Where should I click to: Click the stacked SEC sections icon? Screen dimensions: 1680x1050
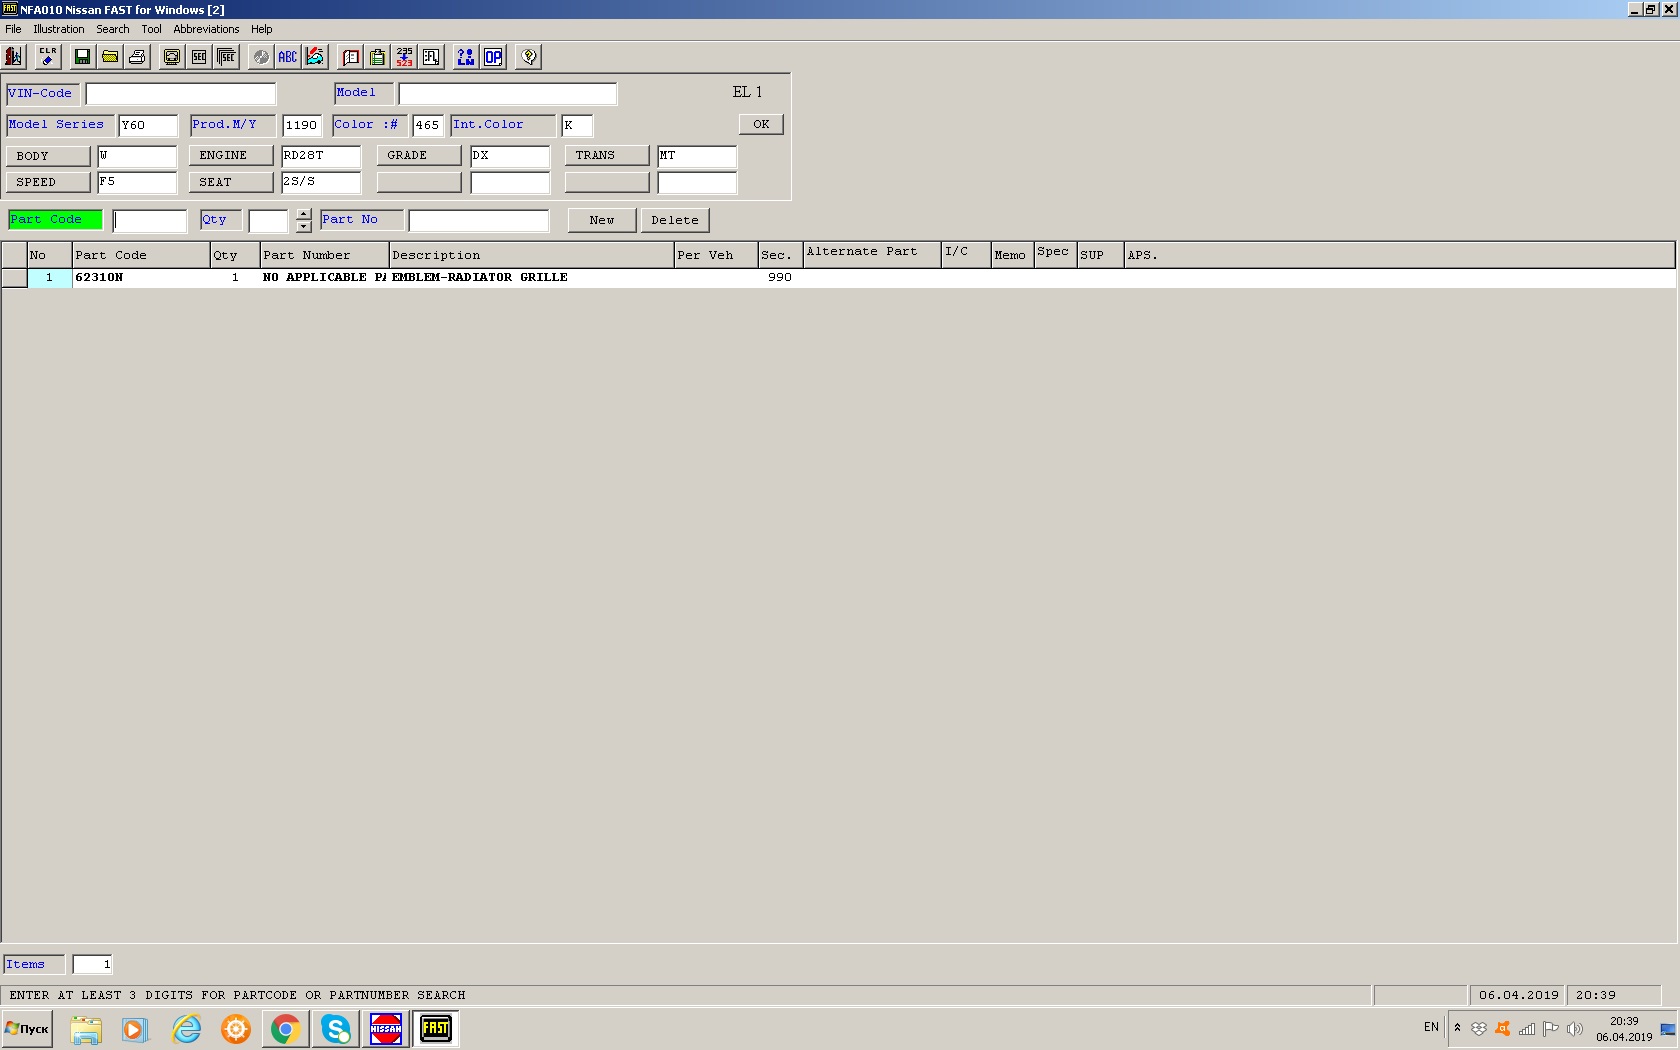(226, 57)
